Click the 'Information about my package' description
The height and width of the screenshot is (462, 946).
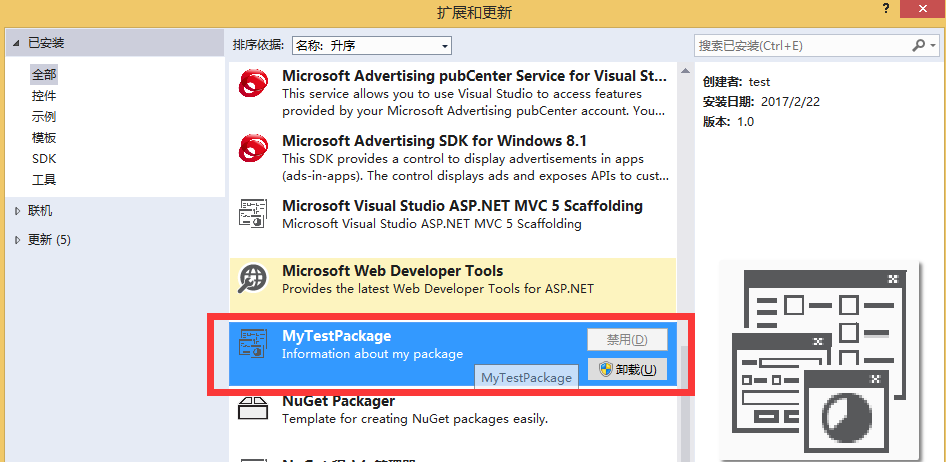372,354
